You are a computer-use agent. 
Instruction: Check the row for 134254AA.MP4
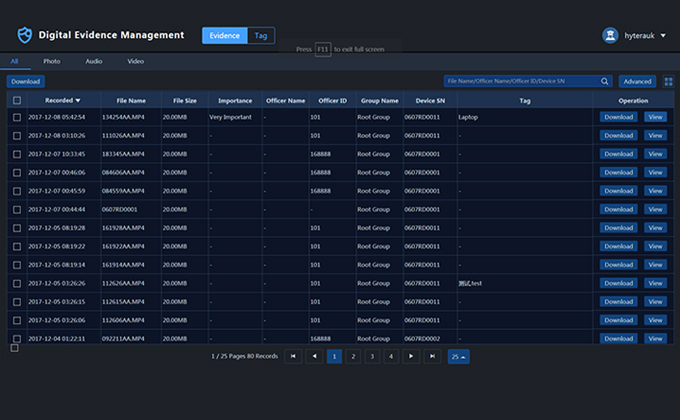pos(17,117)
